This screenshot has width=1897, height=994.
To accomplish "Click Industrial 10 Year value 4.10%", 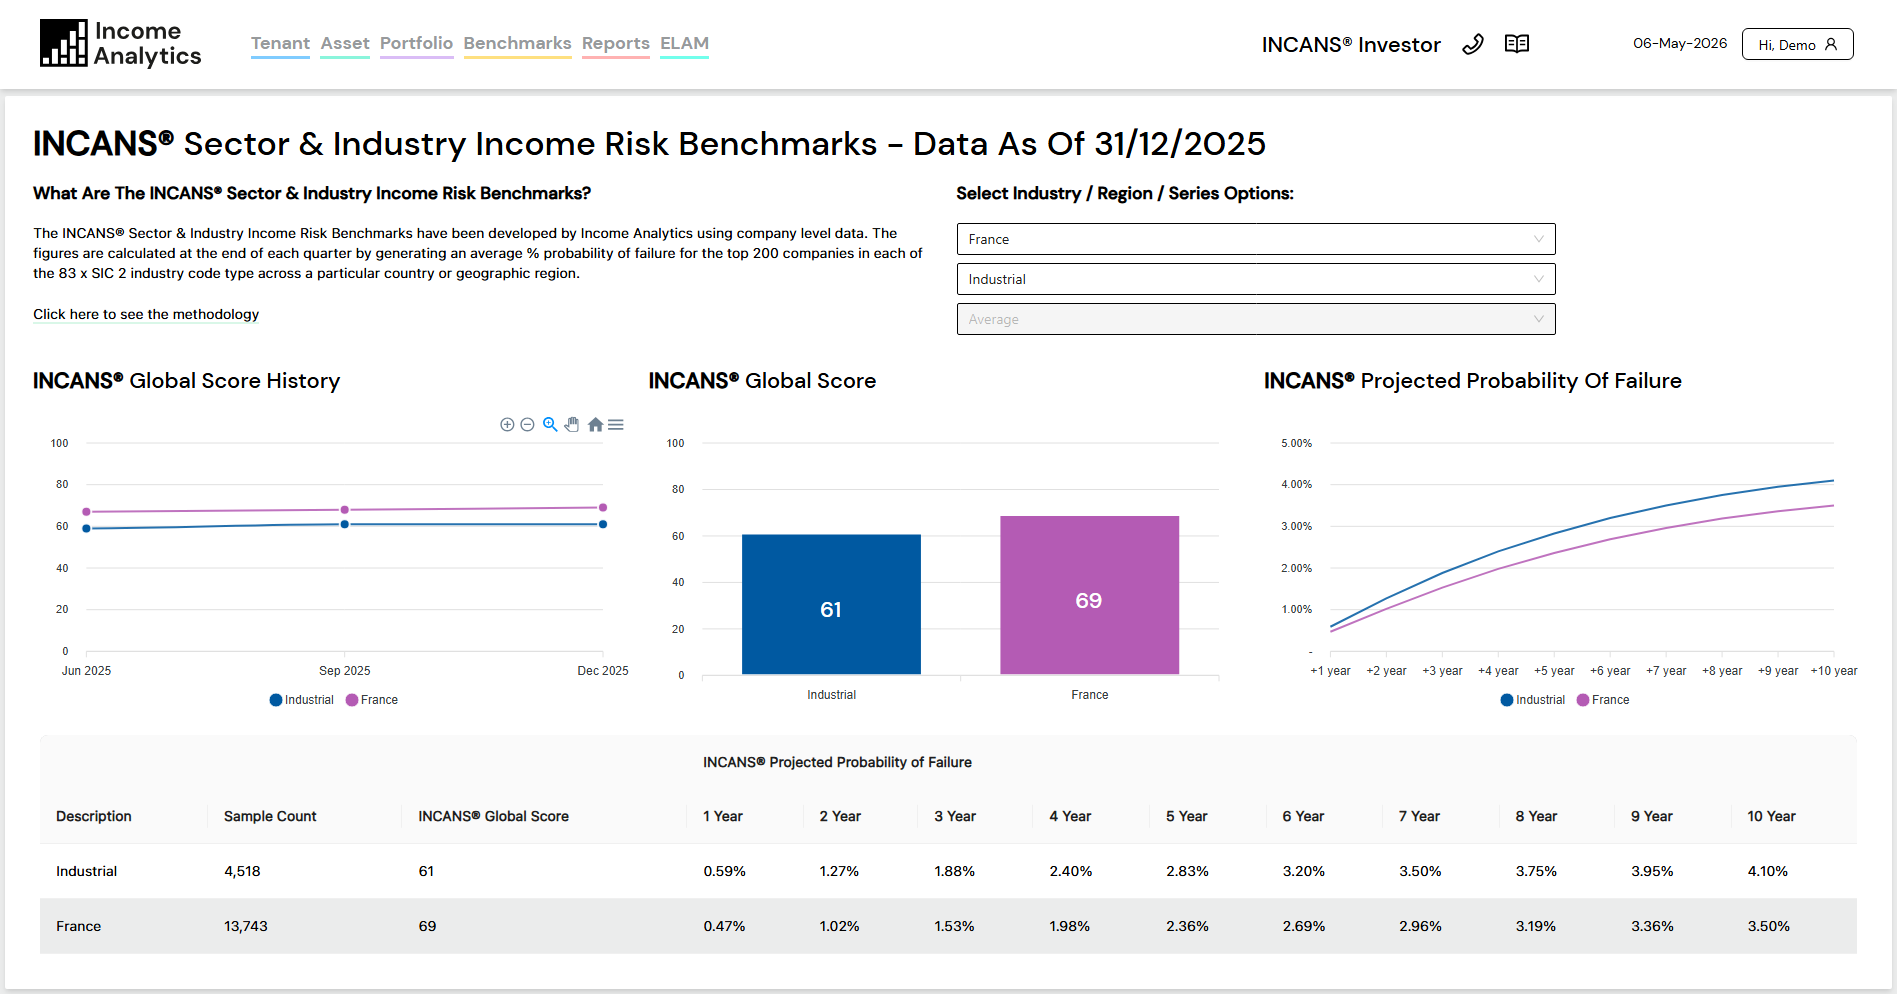I will [x=1768, y=871].
